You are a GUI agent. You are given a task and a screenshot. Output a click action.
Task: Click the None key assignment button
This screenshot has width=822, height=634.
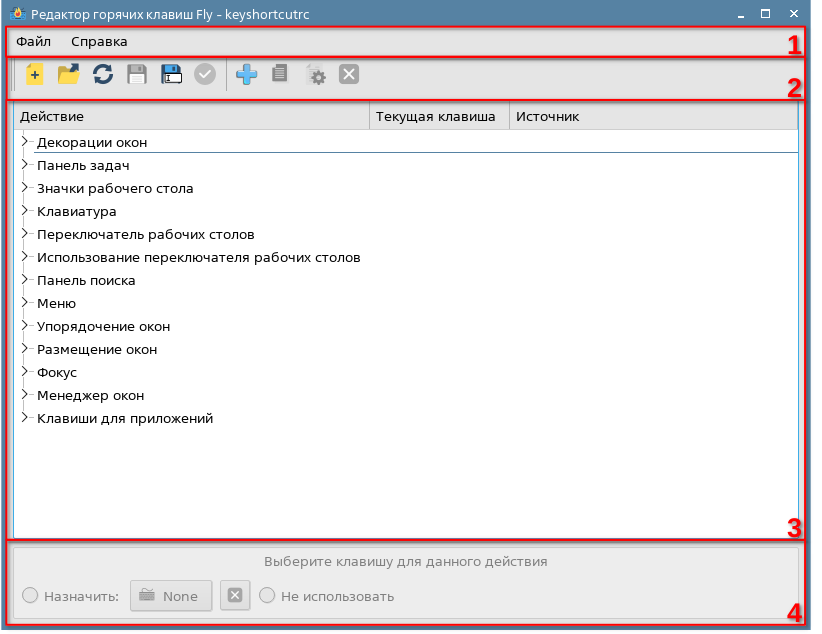[171, 596]
